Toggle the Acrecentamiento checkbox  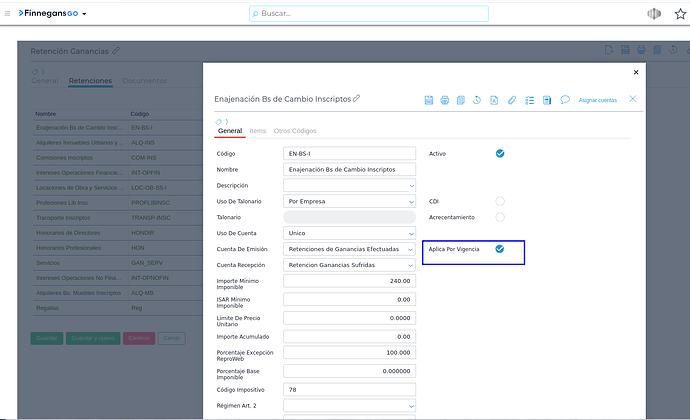tap(500, 217)
